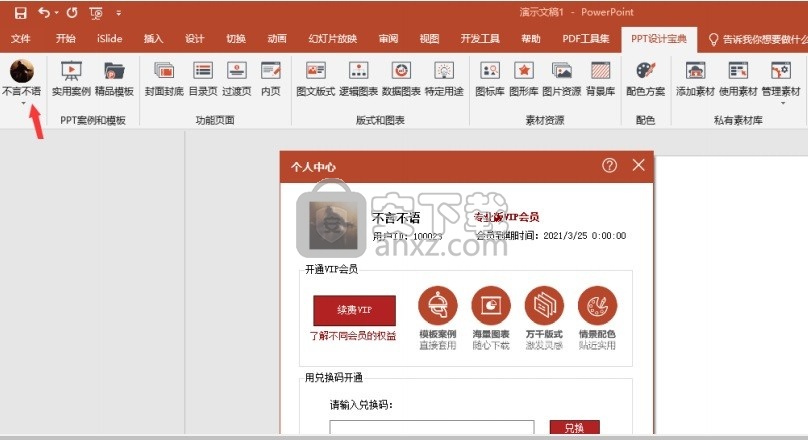Click the 会员到期时间 2021/3/25 text
Screen dimensions: 808x440
(550, 236)
